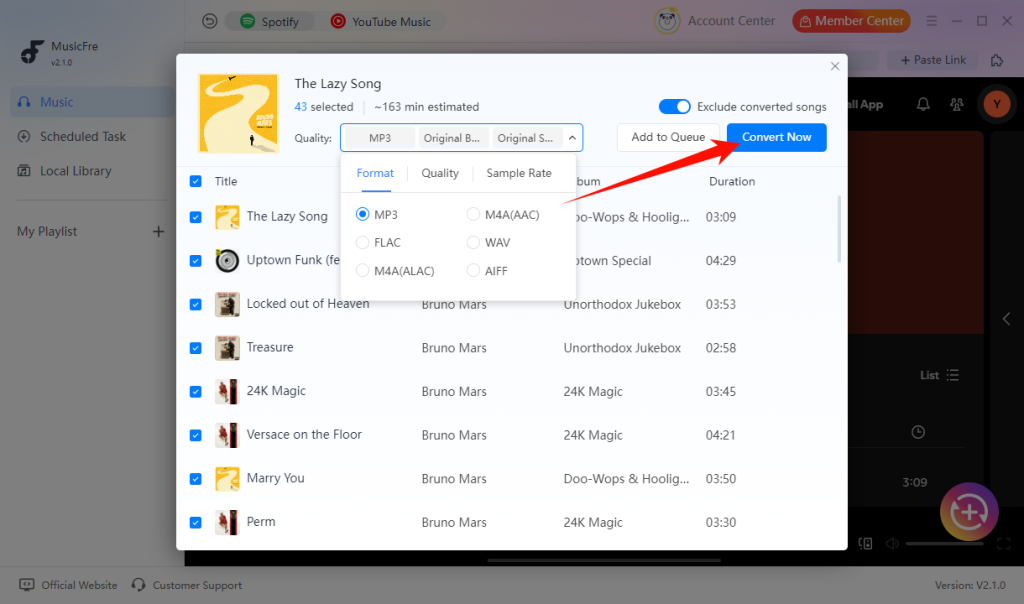Image resolution: width=1024 pixels, height=604 pixels.
Task: Click Unorthodox Jukebox album in Treasure row
Action: pos(622,348)
